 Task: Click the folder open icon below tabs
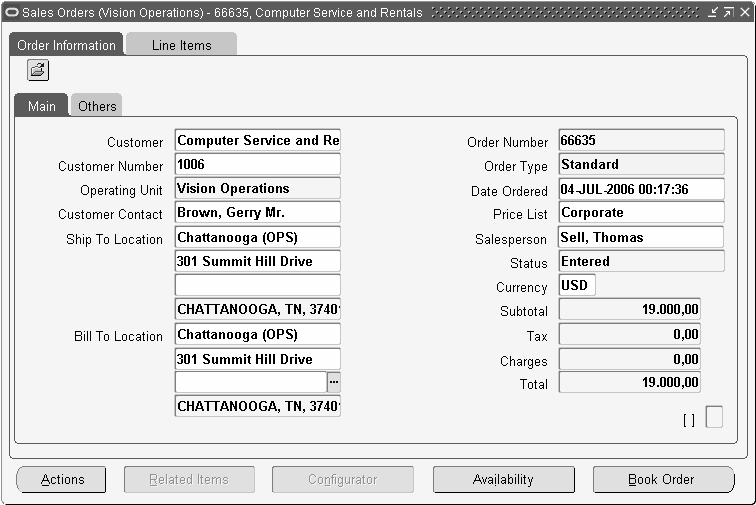click(x=38, y=70)
